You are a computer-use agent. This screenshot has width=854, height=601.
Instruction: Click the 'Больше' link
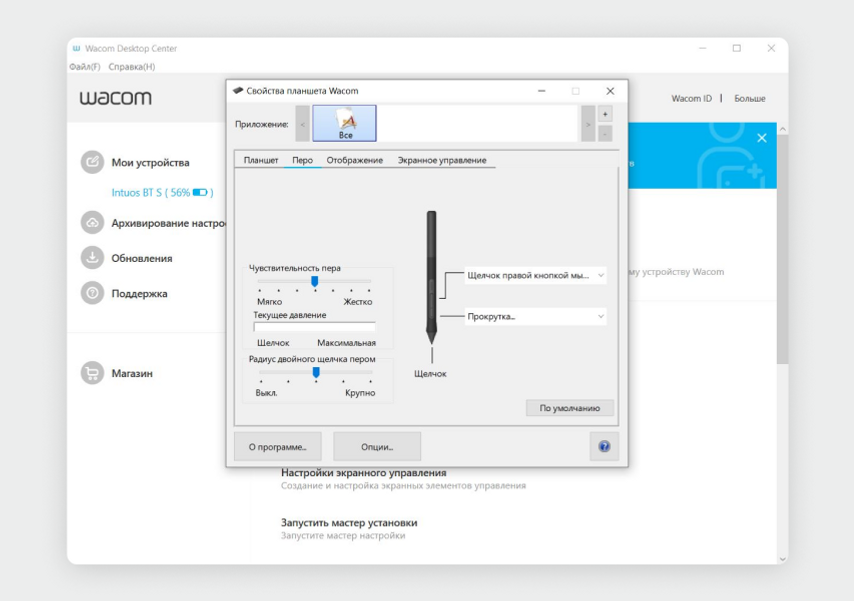coord(749,99)
